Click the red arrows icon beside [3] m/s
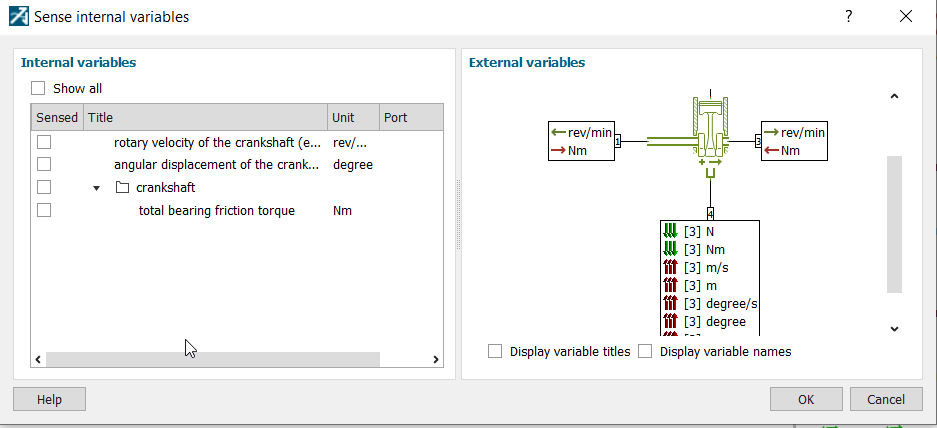 click(x=670, y=268)
